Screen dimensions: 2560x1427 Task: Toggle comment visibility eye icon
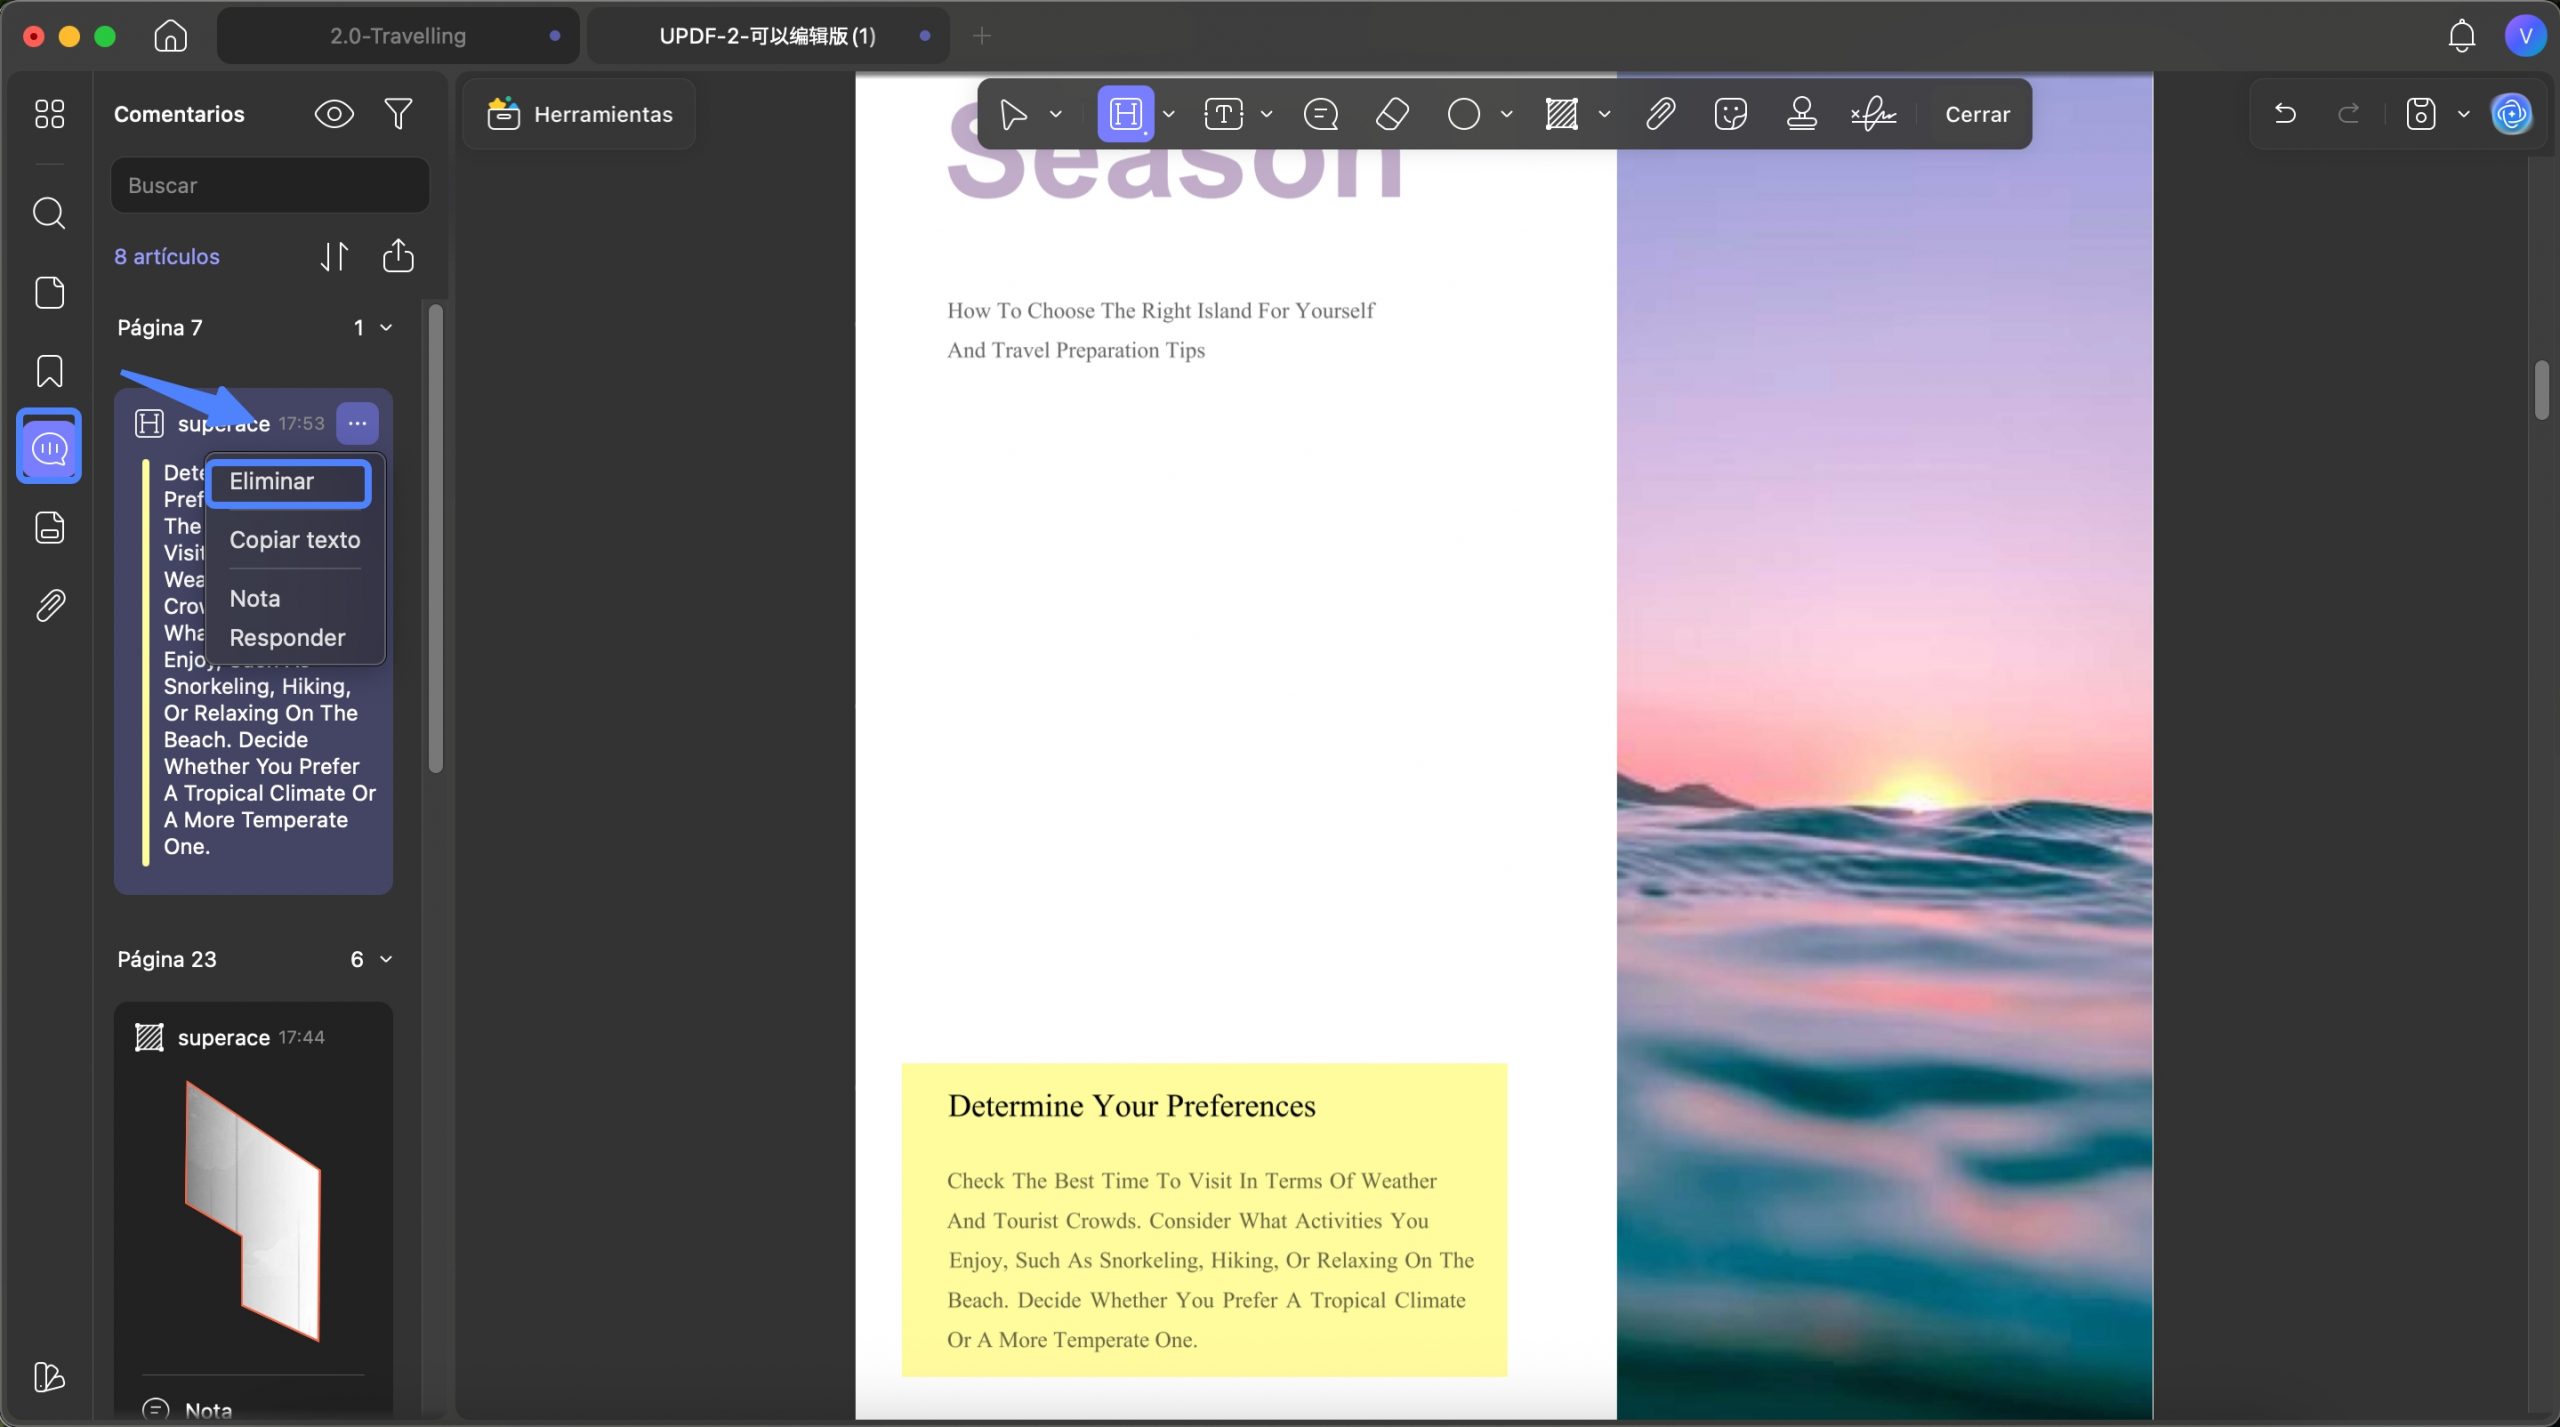(x=334, y=114)
